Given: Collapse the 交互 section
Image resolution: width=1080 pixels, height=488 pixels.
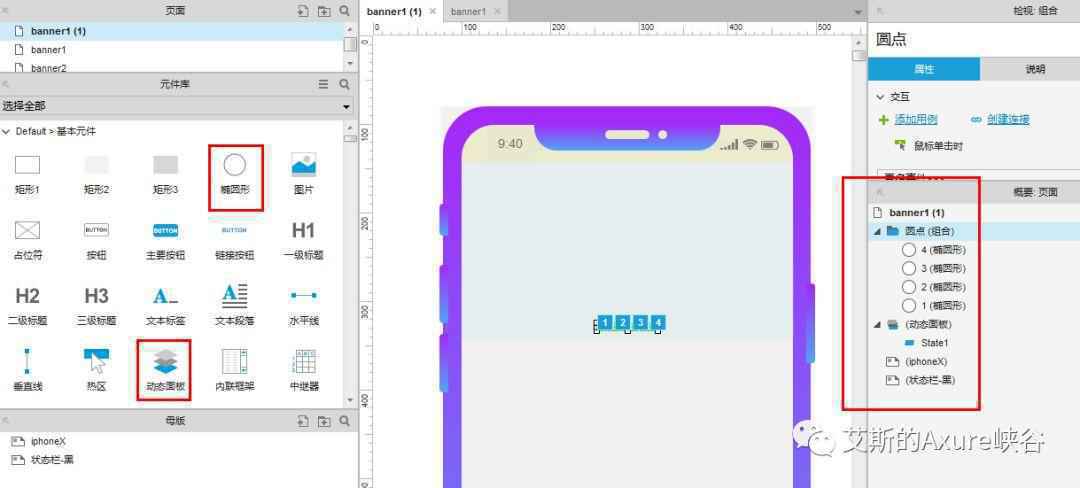Looking at the screenshot, I should point(880,97).
